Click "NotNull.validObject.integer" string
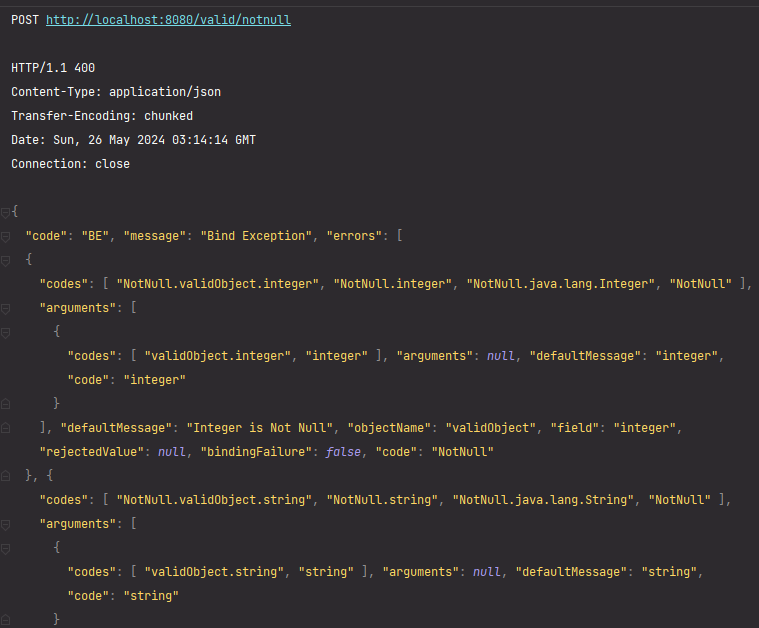Screen dimensions: 759x628 tap(217, 284)
